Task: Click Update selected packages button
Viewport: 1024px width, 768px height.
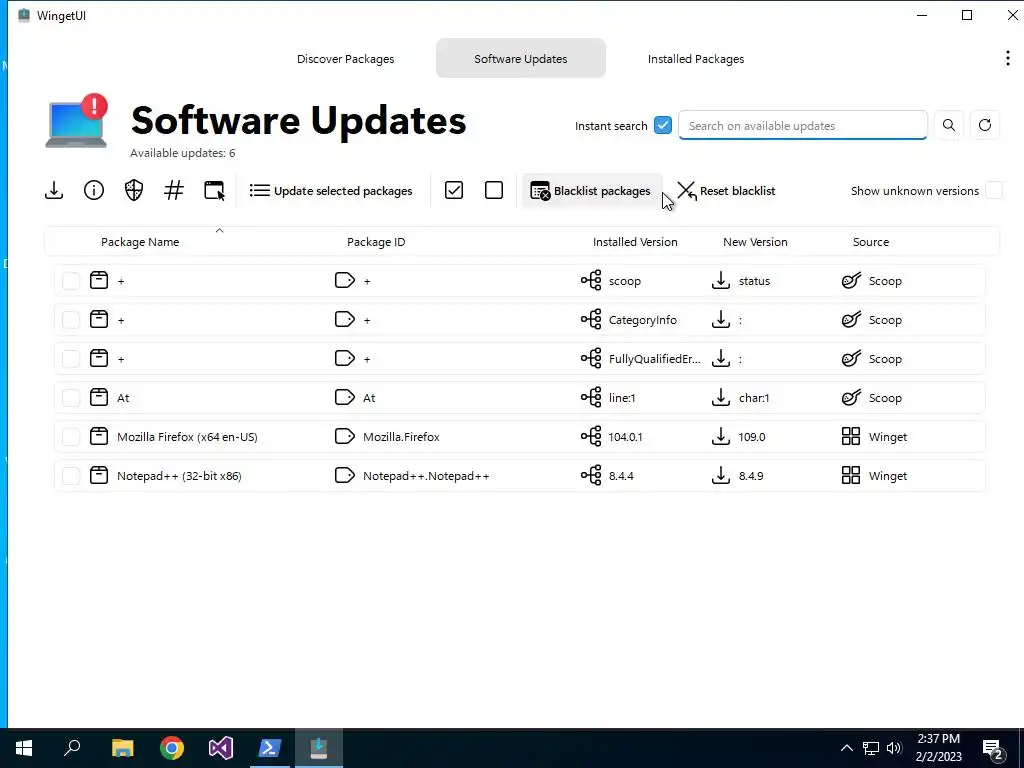Action: (331, 191)
